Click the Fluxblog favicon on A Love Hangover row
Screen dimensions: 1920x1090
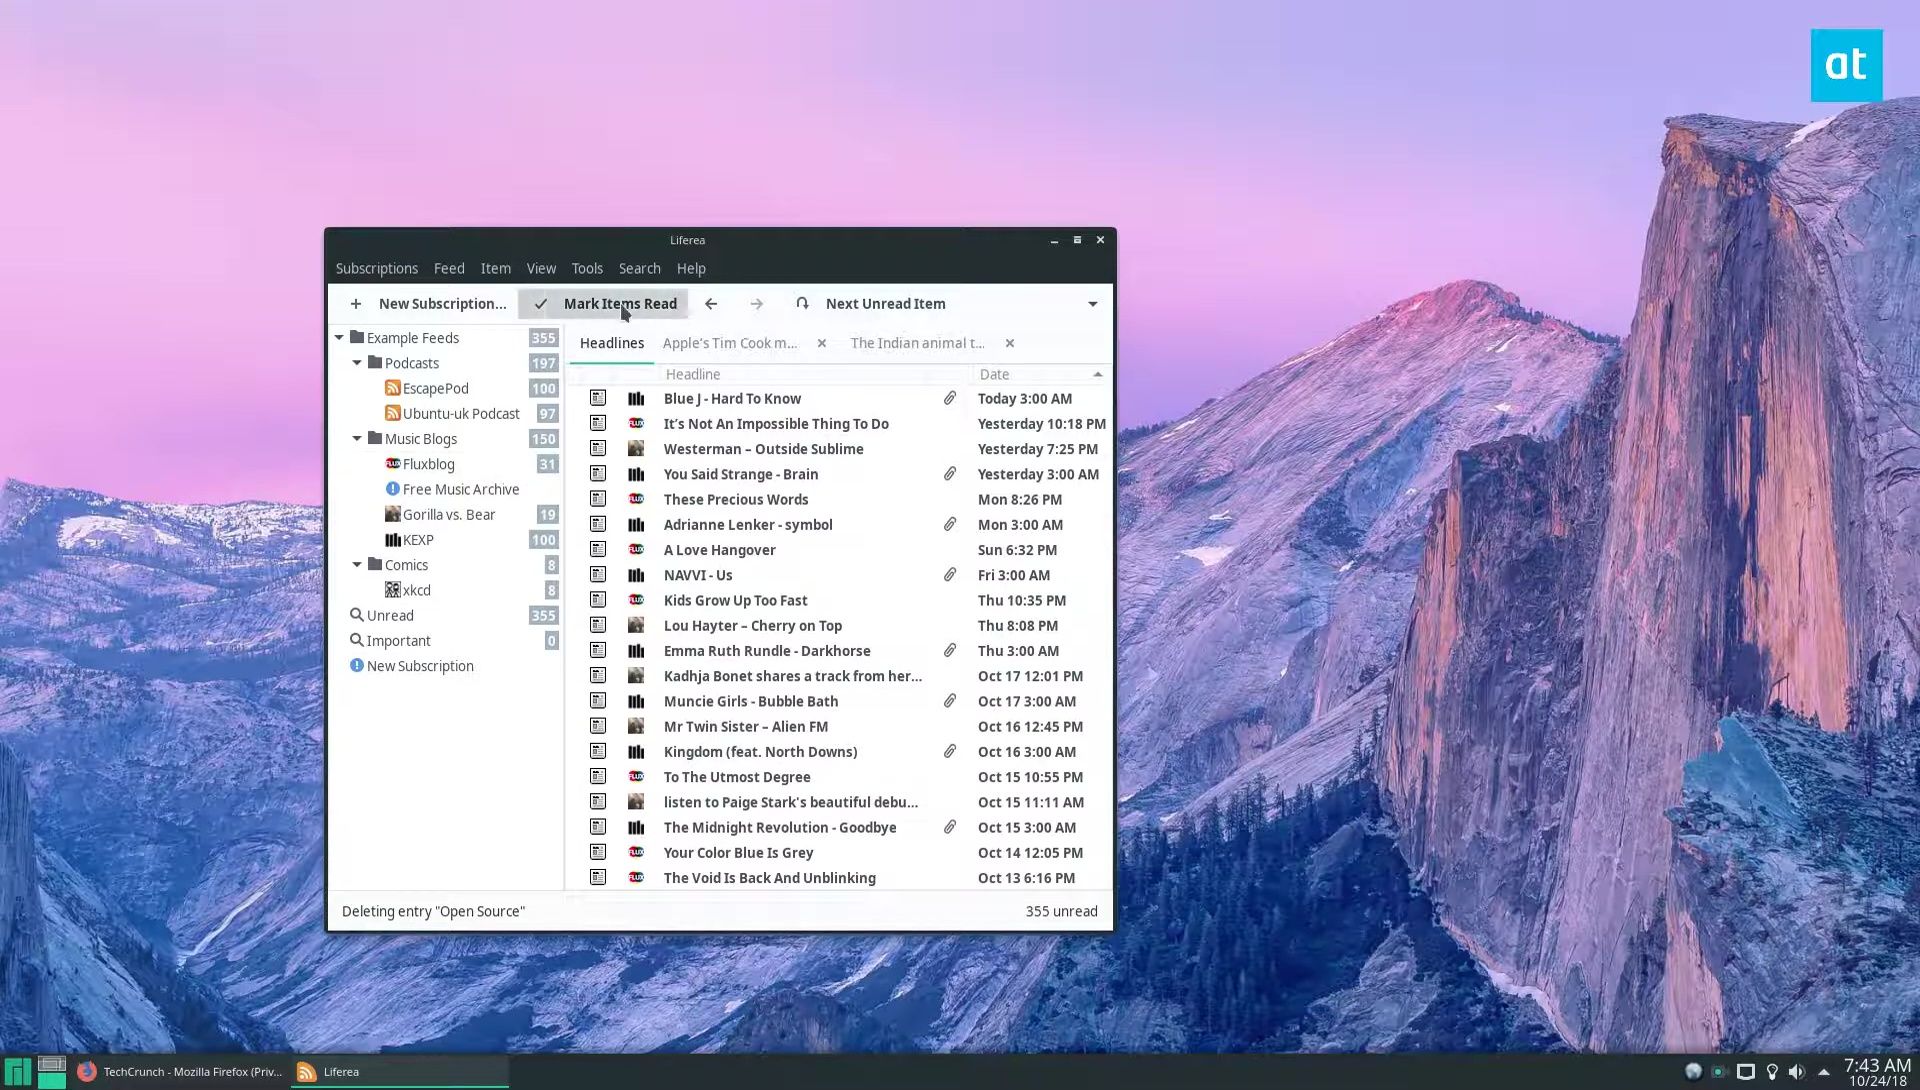636,550
